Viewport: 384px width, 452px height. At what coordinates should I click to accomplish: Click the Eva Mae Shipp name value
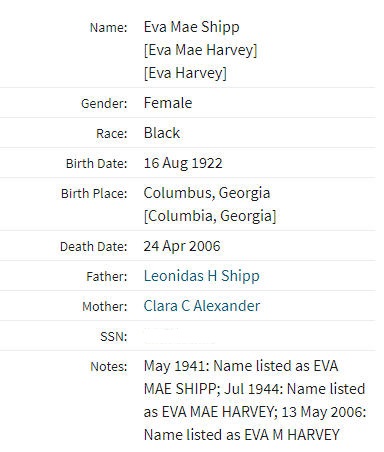[x=191, y=27]
